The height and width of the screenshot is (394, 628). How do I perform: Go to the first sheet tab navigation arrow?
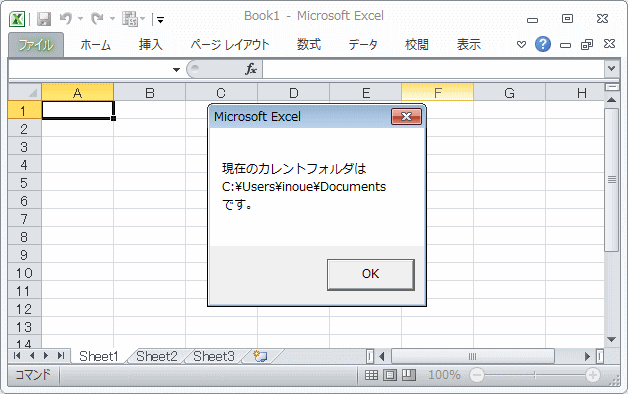click(x=17, y=356)
